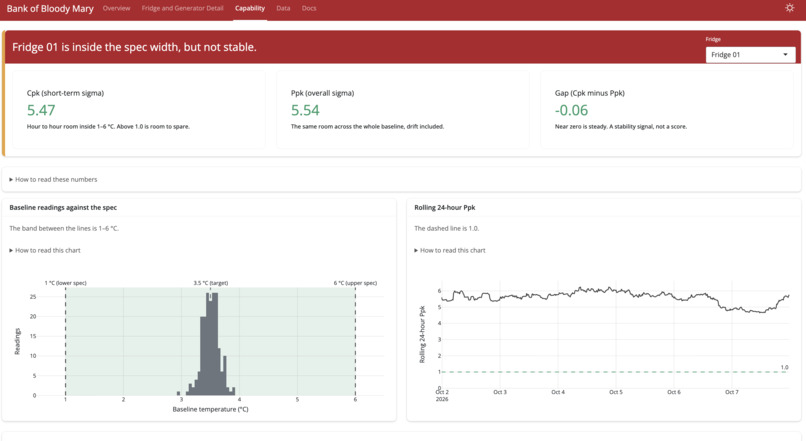
Task: Click the 'Baseline temperature (°C)' axis title
Action: tap(210, 410)
